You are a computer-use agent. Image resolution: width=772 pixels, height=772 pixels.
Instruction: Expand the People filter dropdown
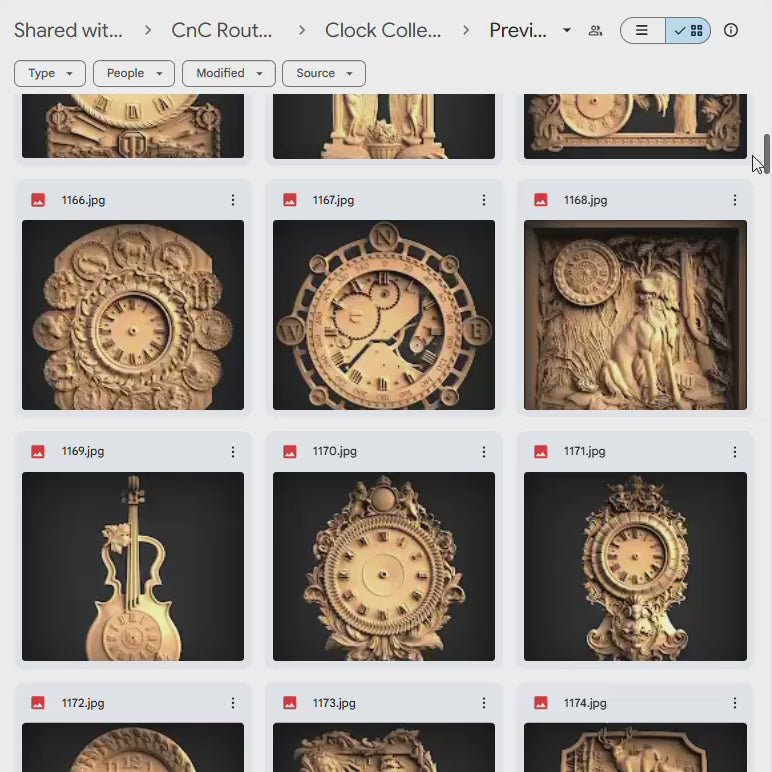click(x=134, y=73)
